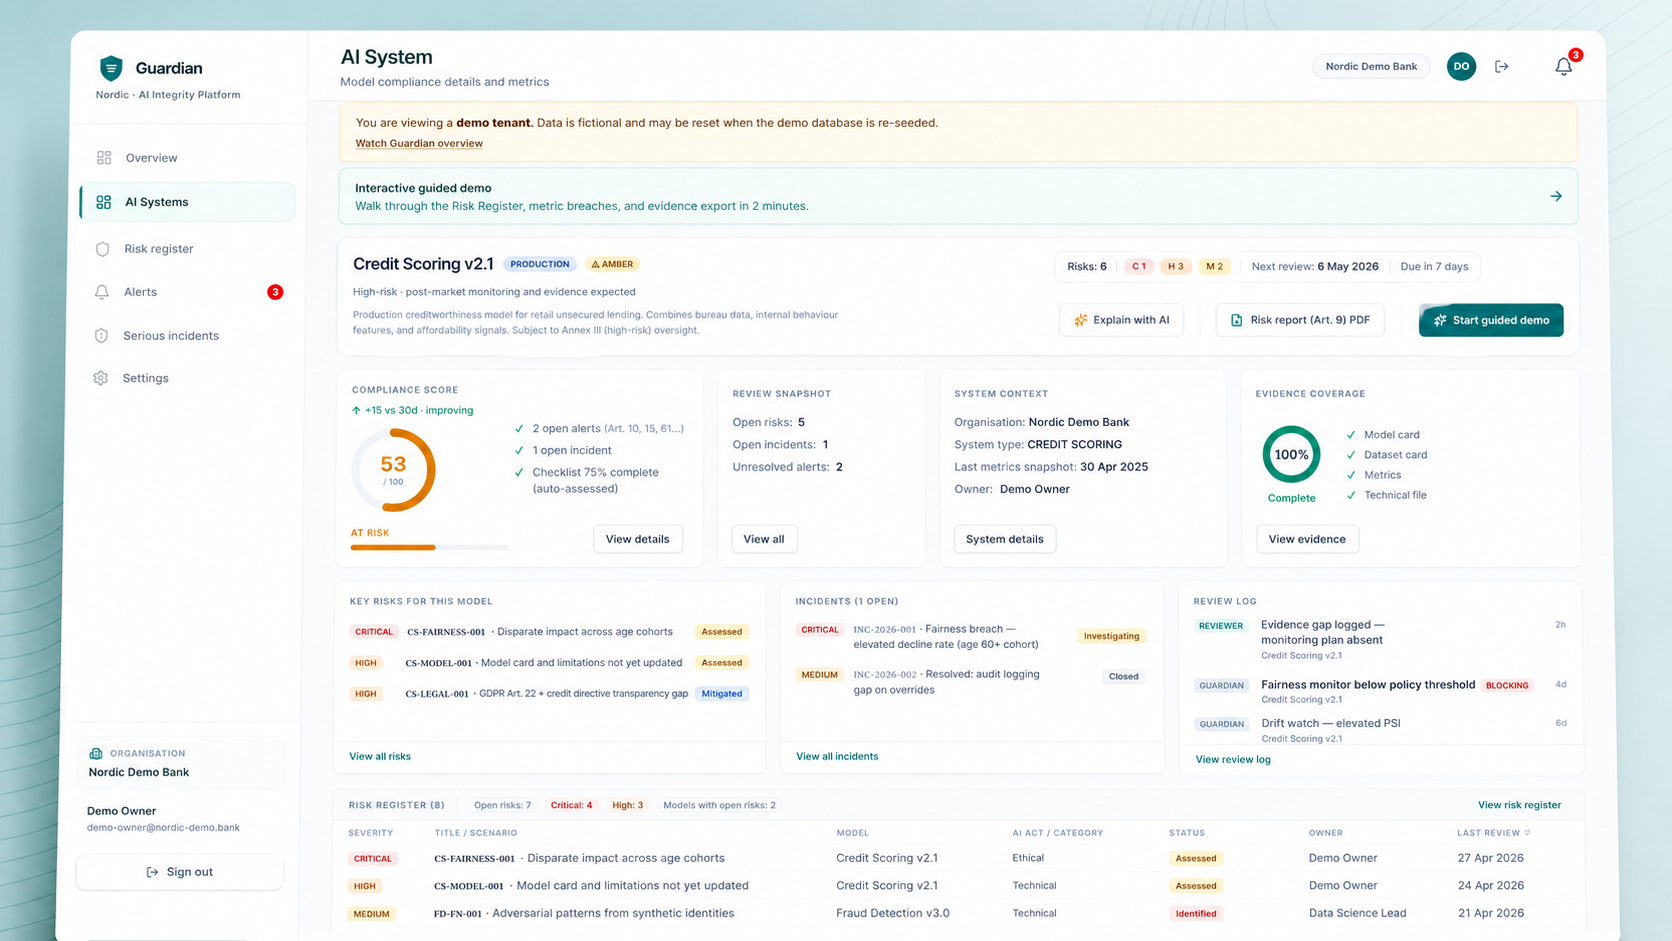The height and width of the screenshot is (941, 1672).
Task: Click Checklist 75% complete check item
Action: (x=587, y=480)
